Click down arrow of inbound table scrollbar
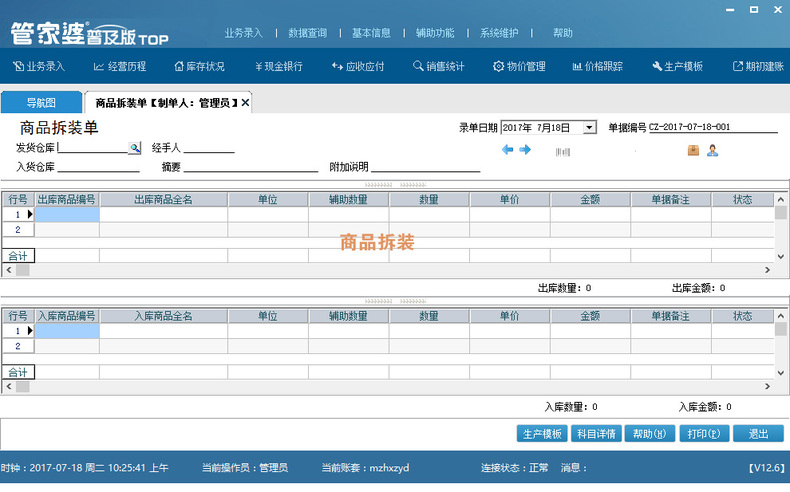 click(x=780, y=373)
